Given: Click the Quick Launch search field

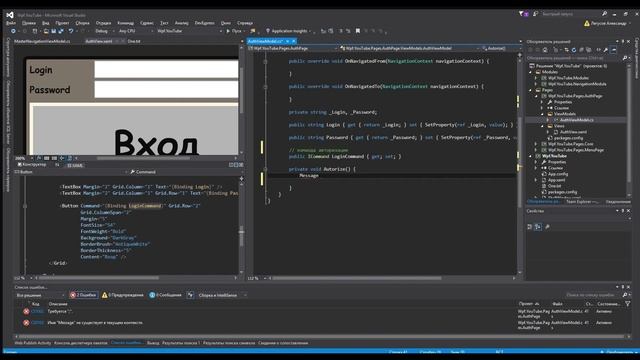Looking at the screenshot, I should (x=570, y=14).
